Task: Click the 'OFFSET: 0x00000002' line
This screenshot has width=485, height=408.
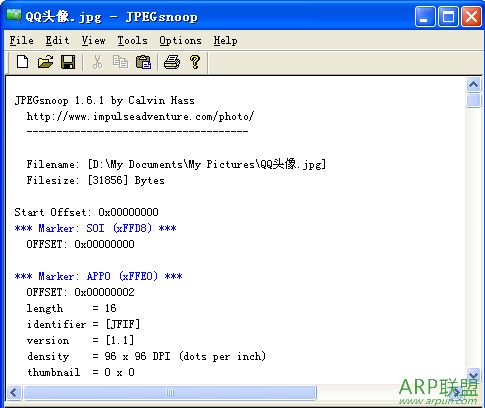Action: click(x=80, y=292)
